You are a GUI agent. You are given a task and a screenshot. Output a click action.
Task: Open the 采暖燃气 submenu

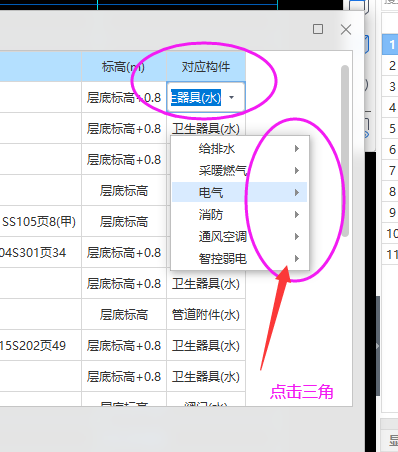point(239,171)
